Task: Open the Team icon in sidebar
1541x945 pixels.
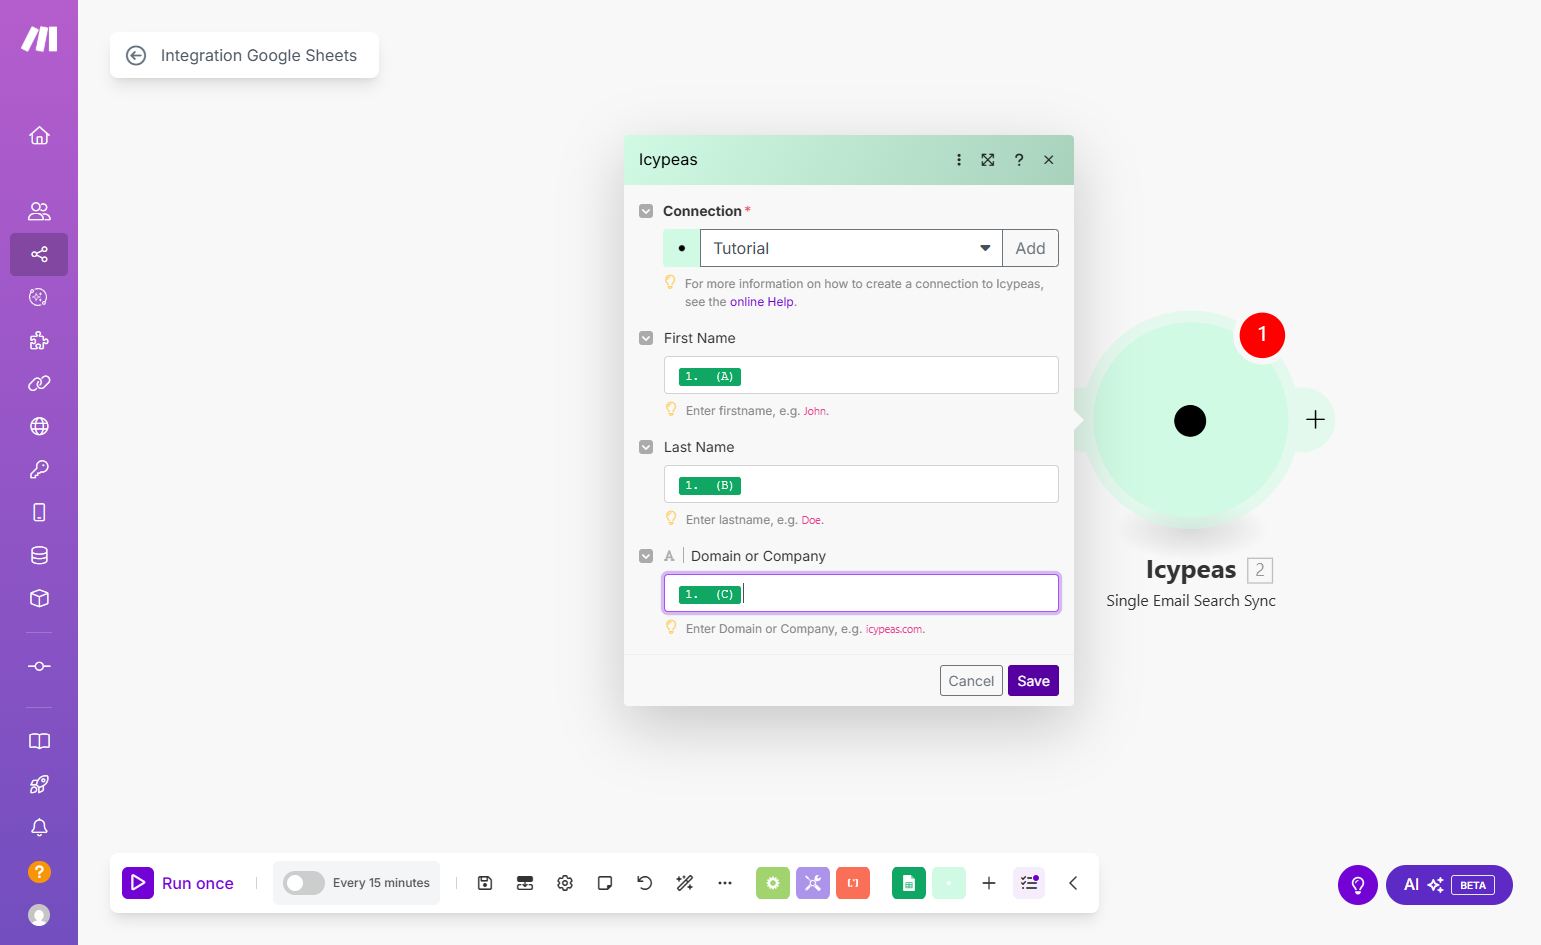Action: point(39,211)
